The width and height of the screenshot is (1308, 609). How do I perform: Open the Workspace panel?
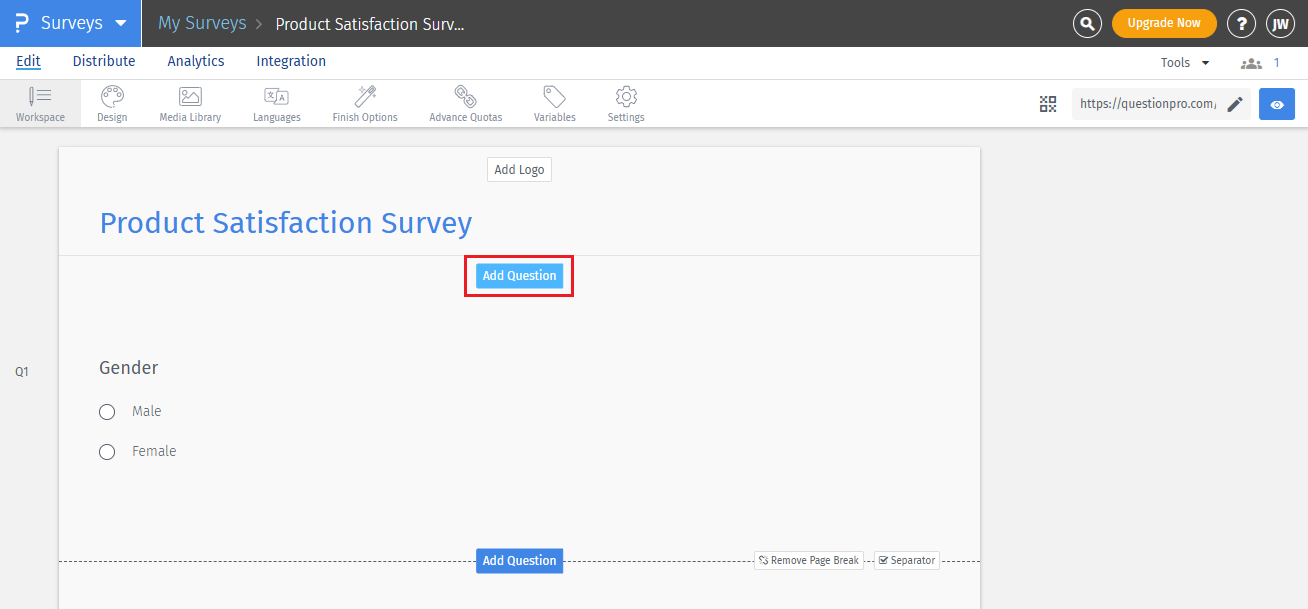click(x=40, y=103)
